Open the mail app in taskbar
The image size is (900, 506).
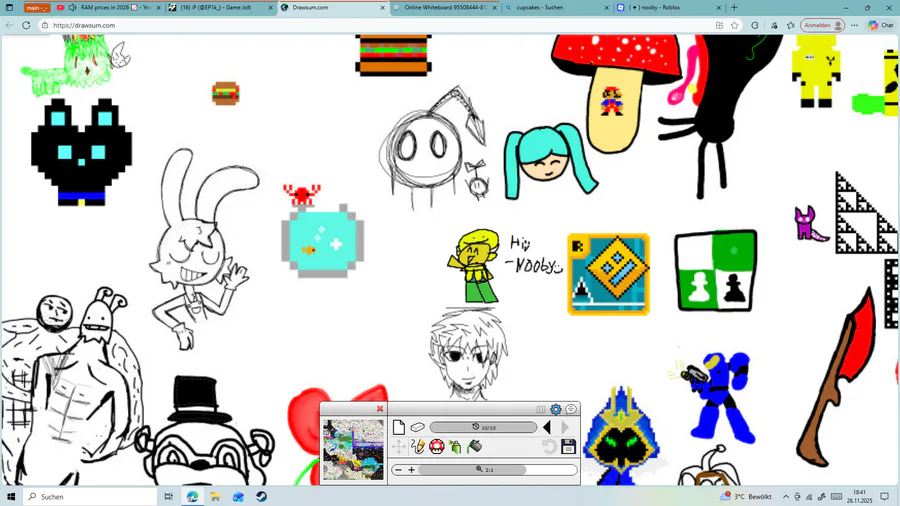click(x=238, y=496)
